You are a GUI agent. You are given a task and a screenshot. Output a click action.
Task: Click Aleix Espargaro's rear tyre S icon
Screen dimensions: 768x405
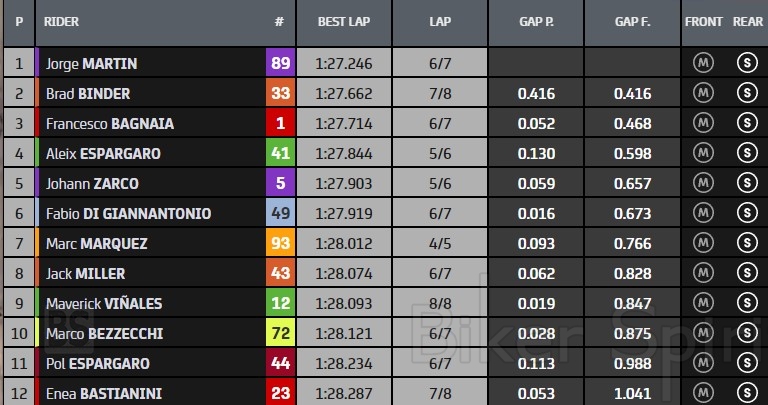point(745,154)
